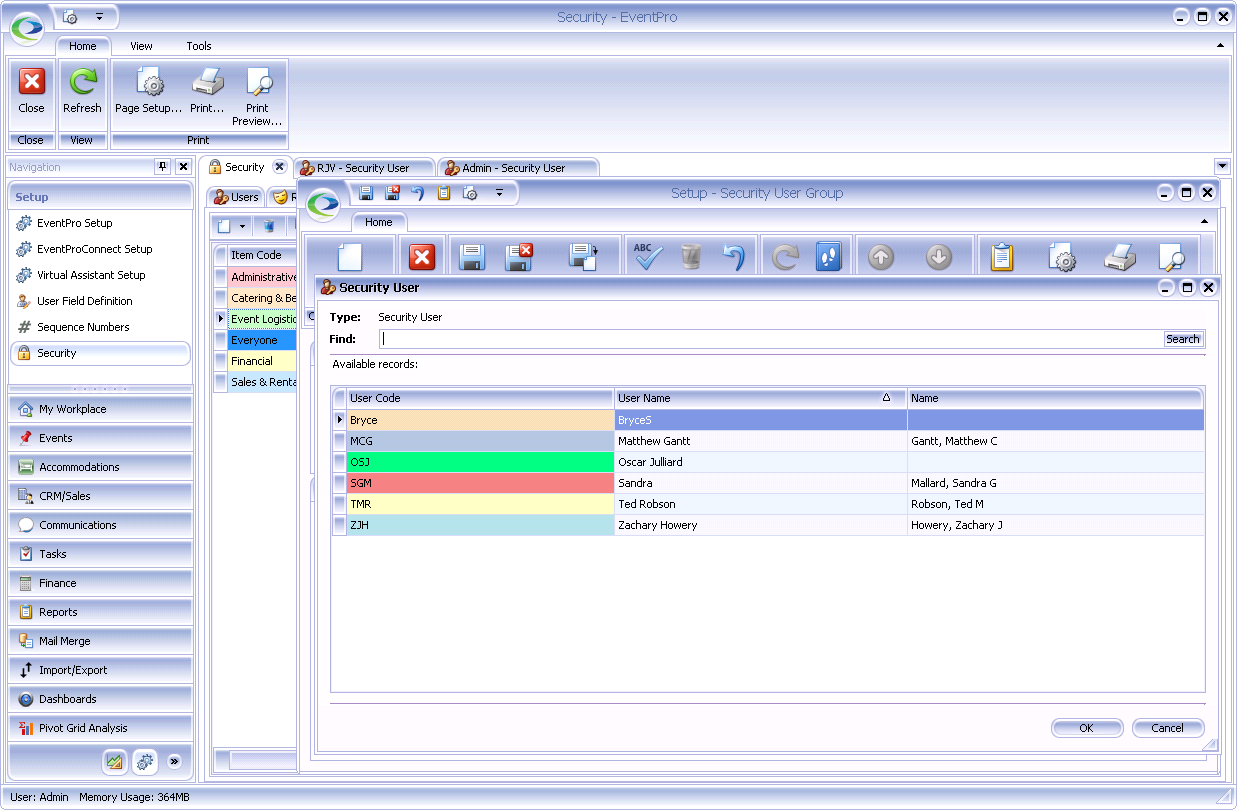Click the footprints audit trail icon
This screenshot has width=1237, height=810.
[x=829, y=257]
